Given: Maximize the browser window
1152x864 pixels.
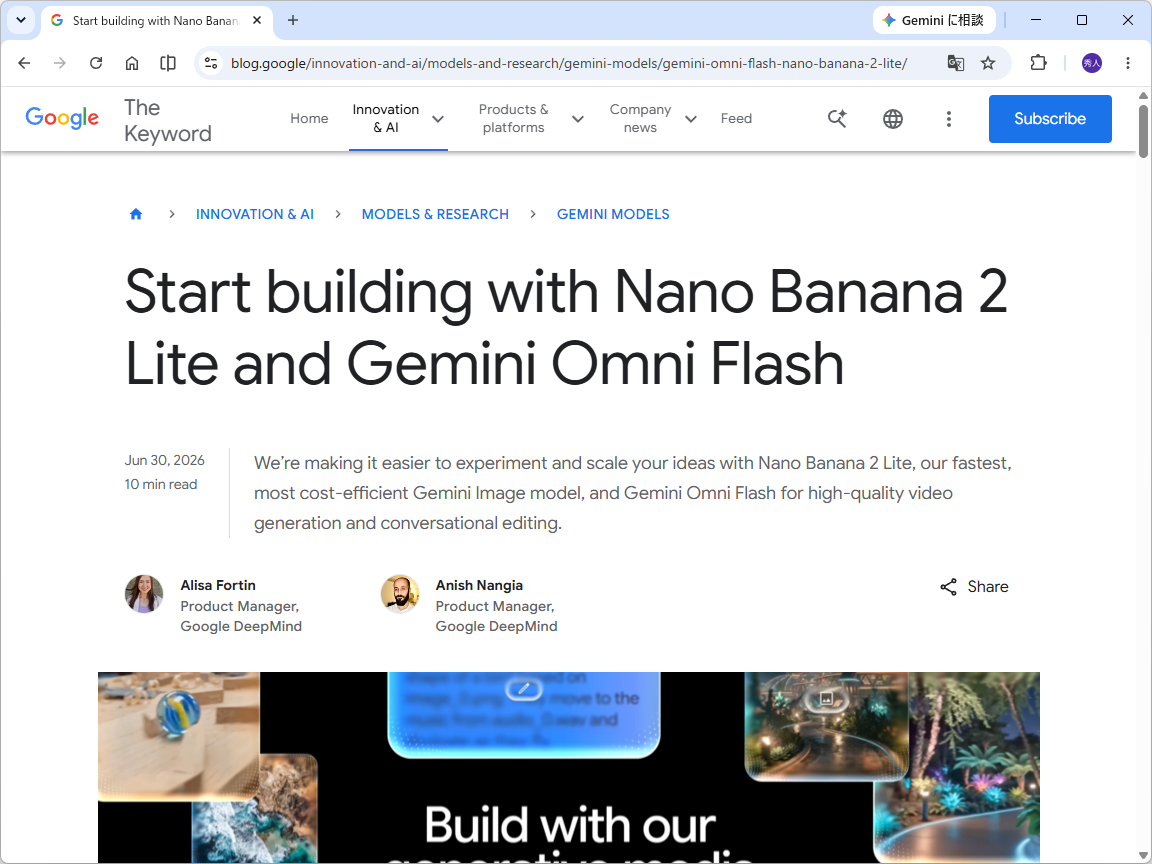Looking at the screenshot, I should (1081, 21).
